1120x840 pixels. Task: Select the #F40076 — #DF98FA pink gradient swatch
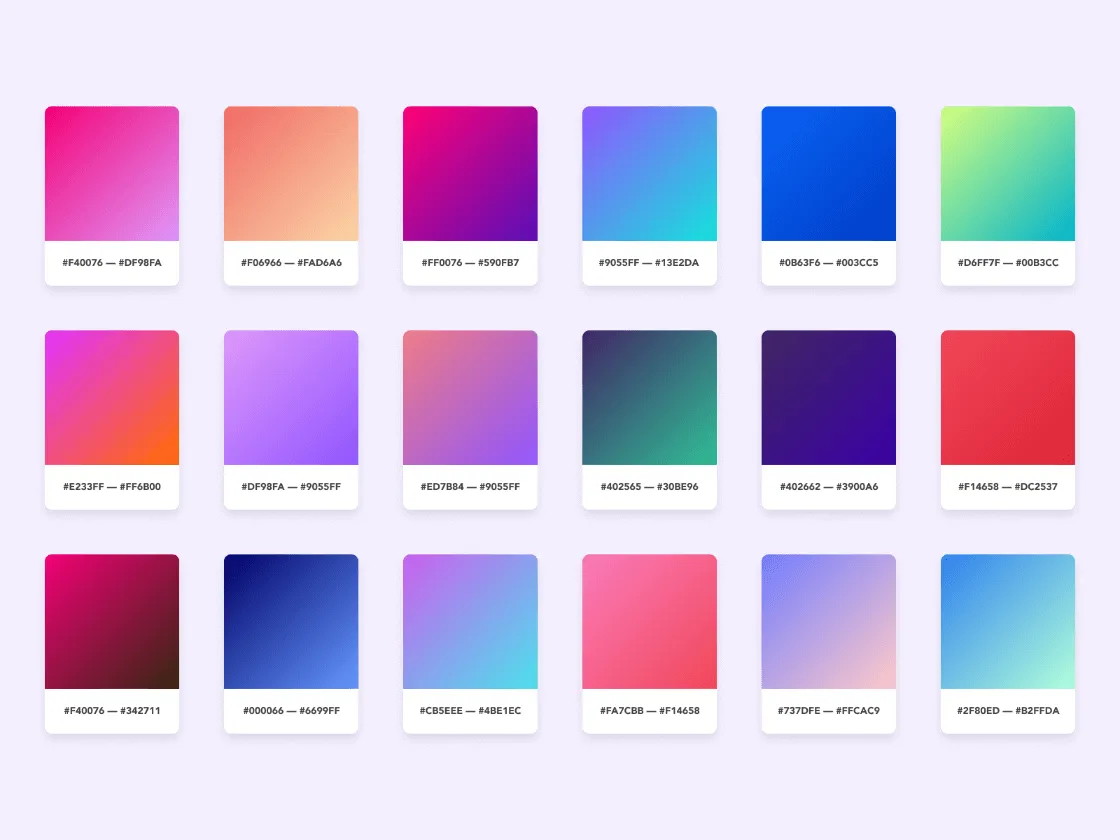(x=111, y=172)
